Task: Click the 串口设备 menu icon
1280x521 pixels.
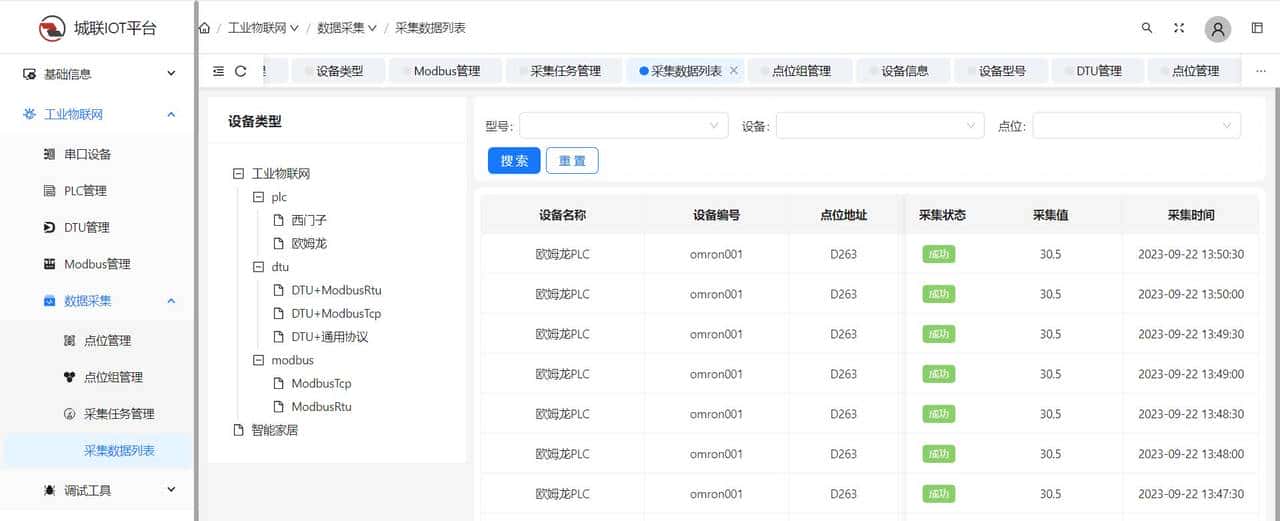Action: tap(49, 154)
